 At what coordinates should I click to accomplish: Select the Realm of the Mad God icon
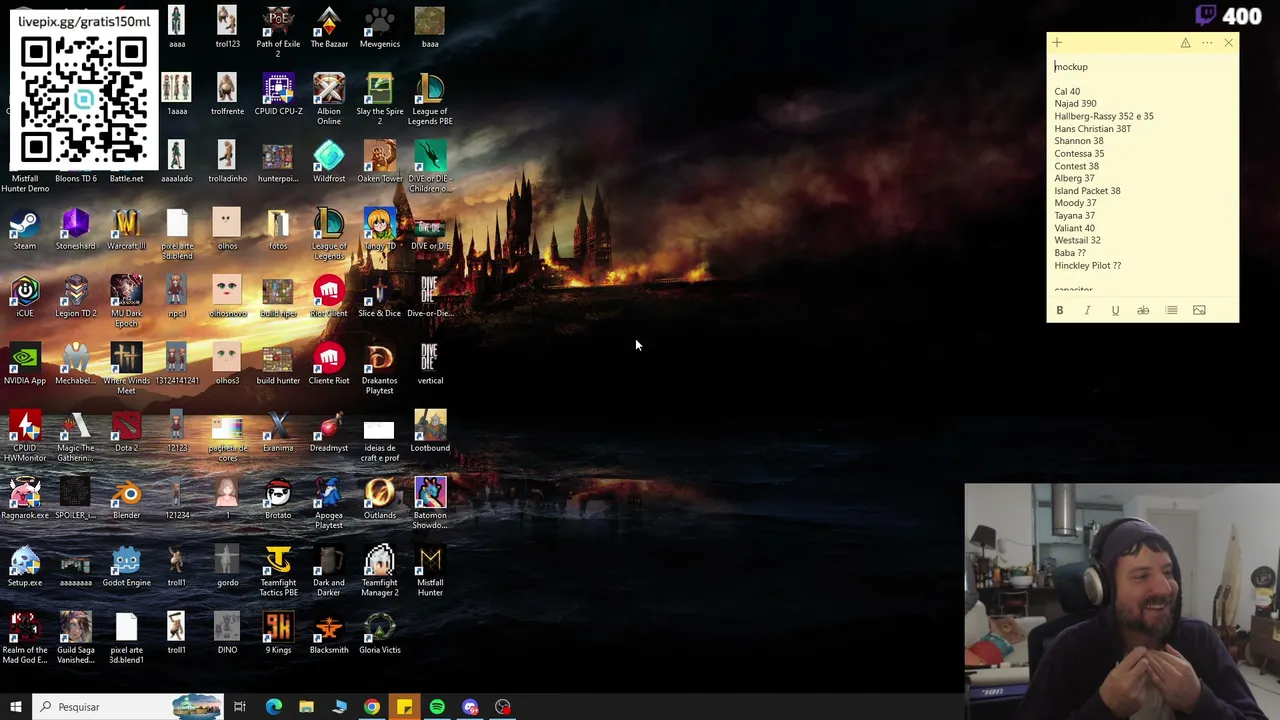pyautogui.click(x=25, y=638)
